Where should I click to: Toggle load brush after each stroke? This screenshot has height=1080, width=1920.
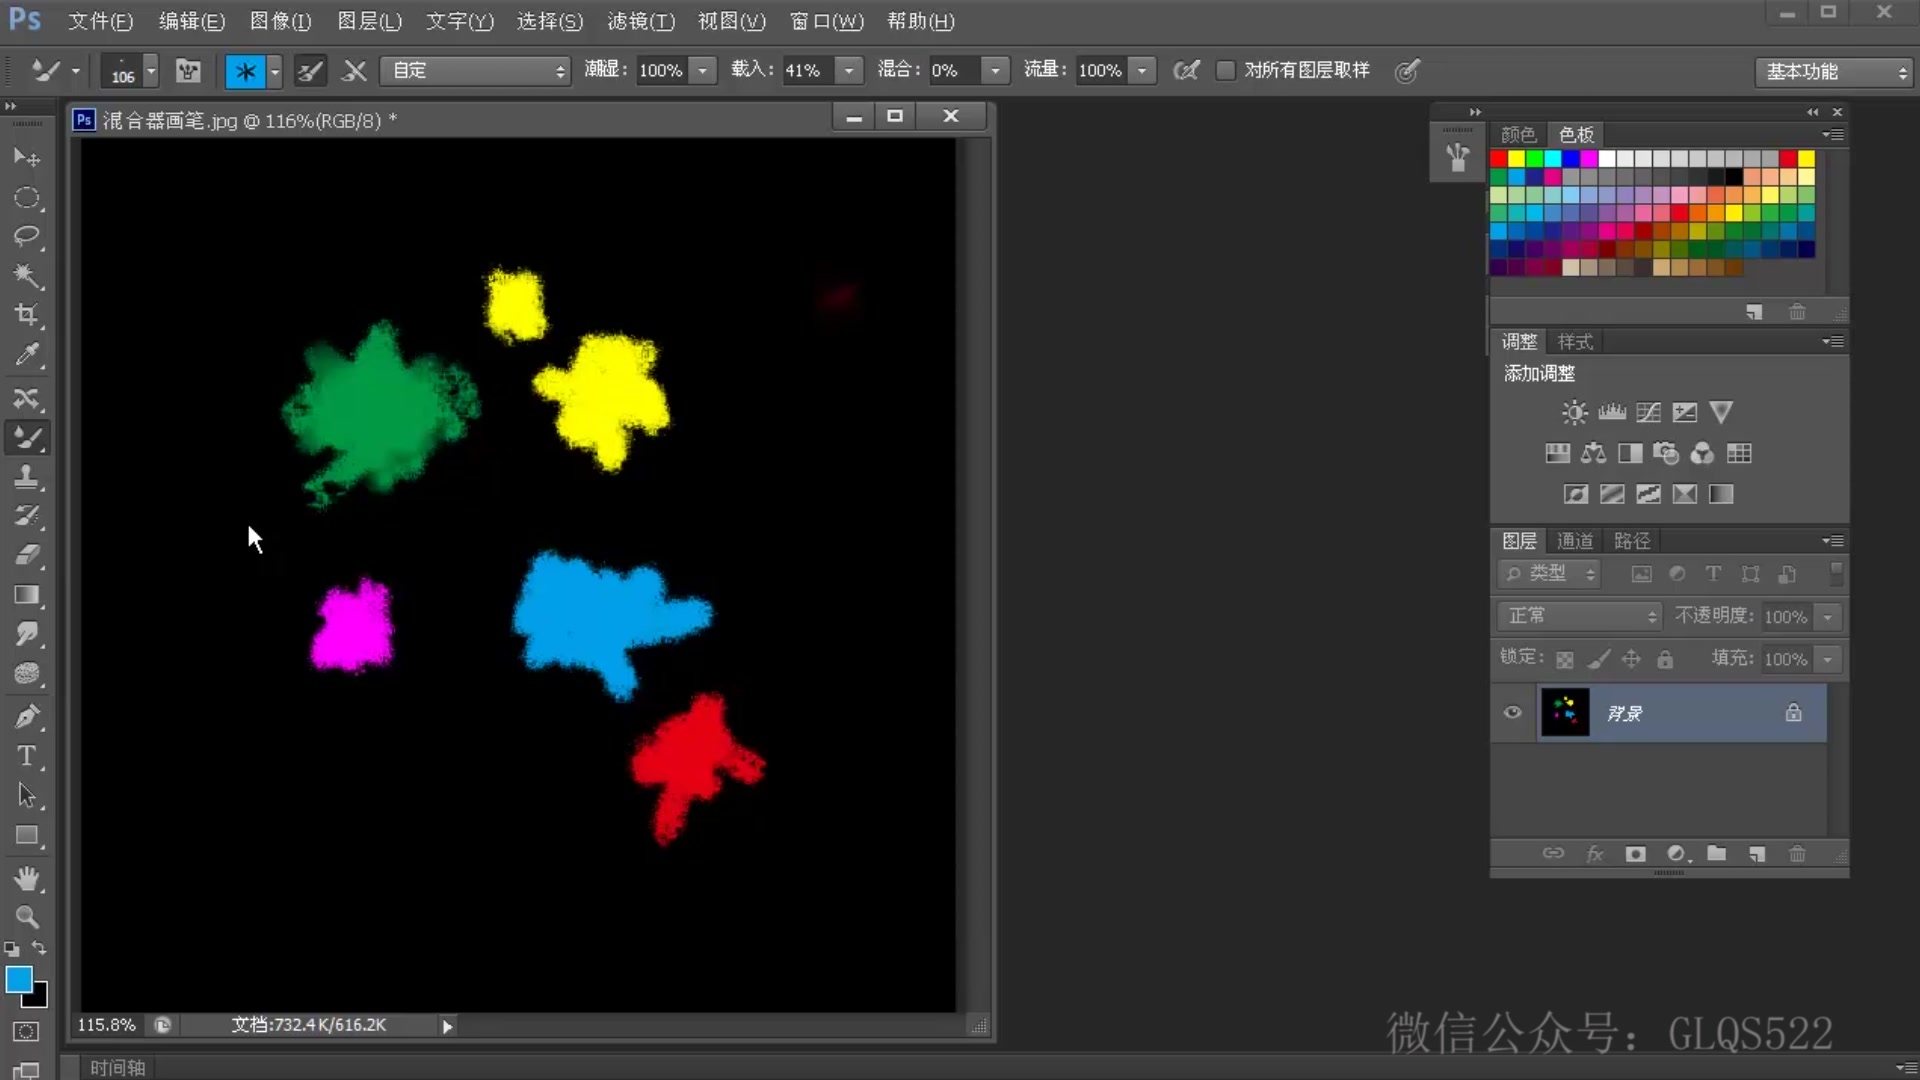[310, 71]
